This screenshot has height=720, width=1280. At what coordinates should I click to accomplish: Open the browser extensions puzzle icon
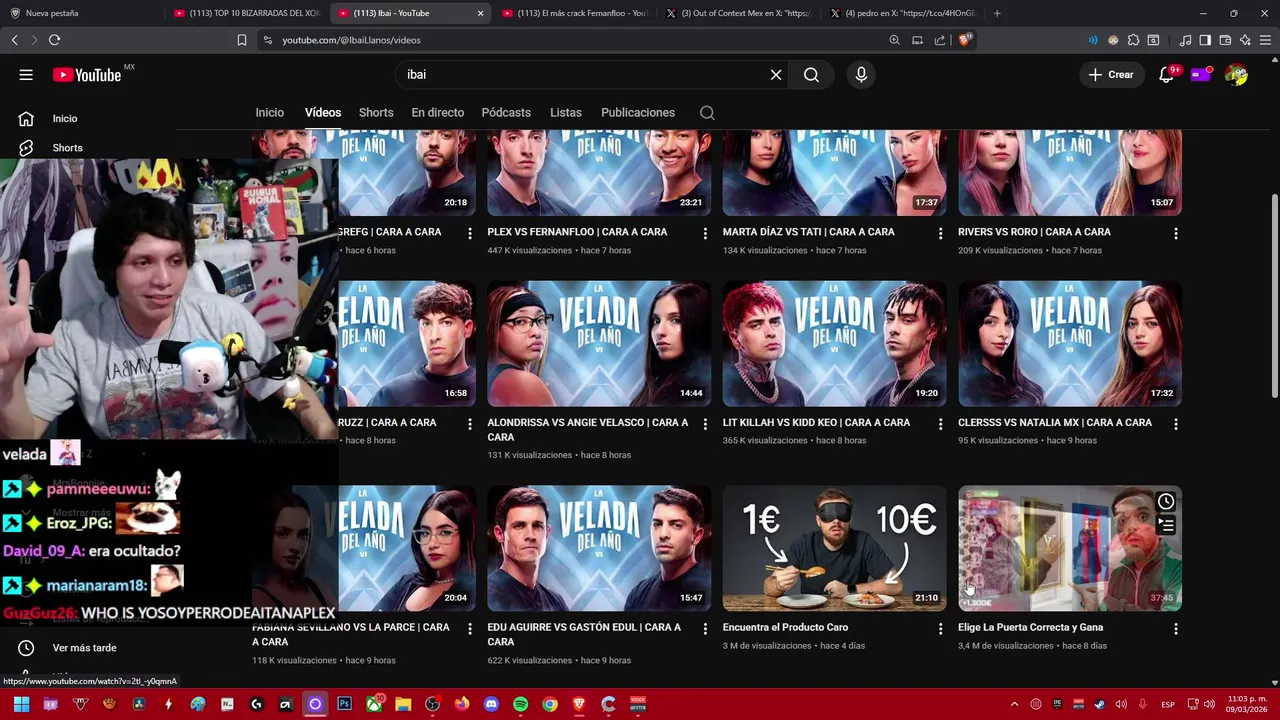pyautogui.click(x=1133, y=40)
